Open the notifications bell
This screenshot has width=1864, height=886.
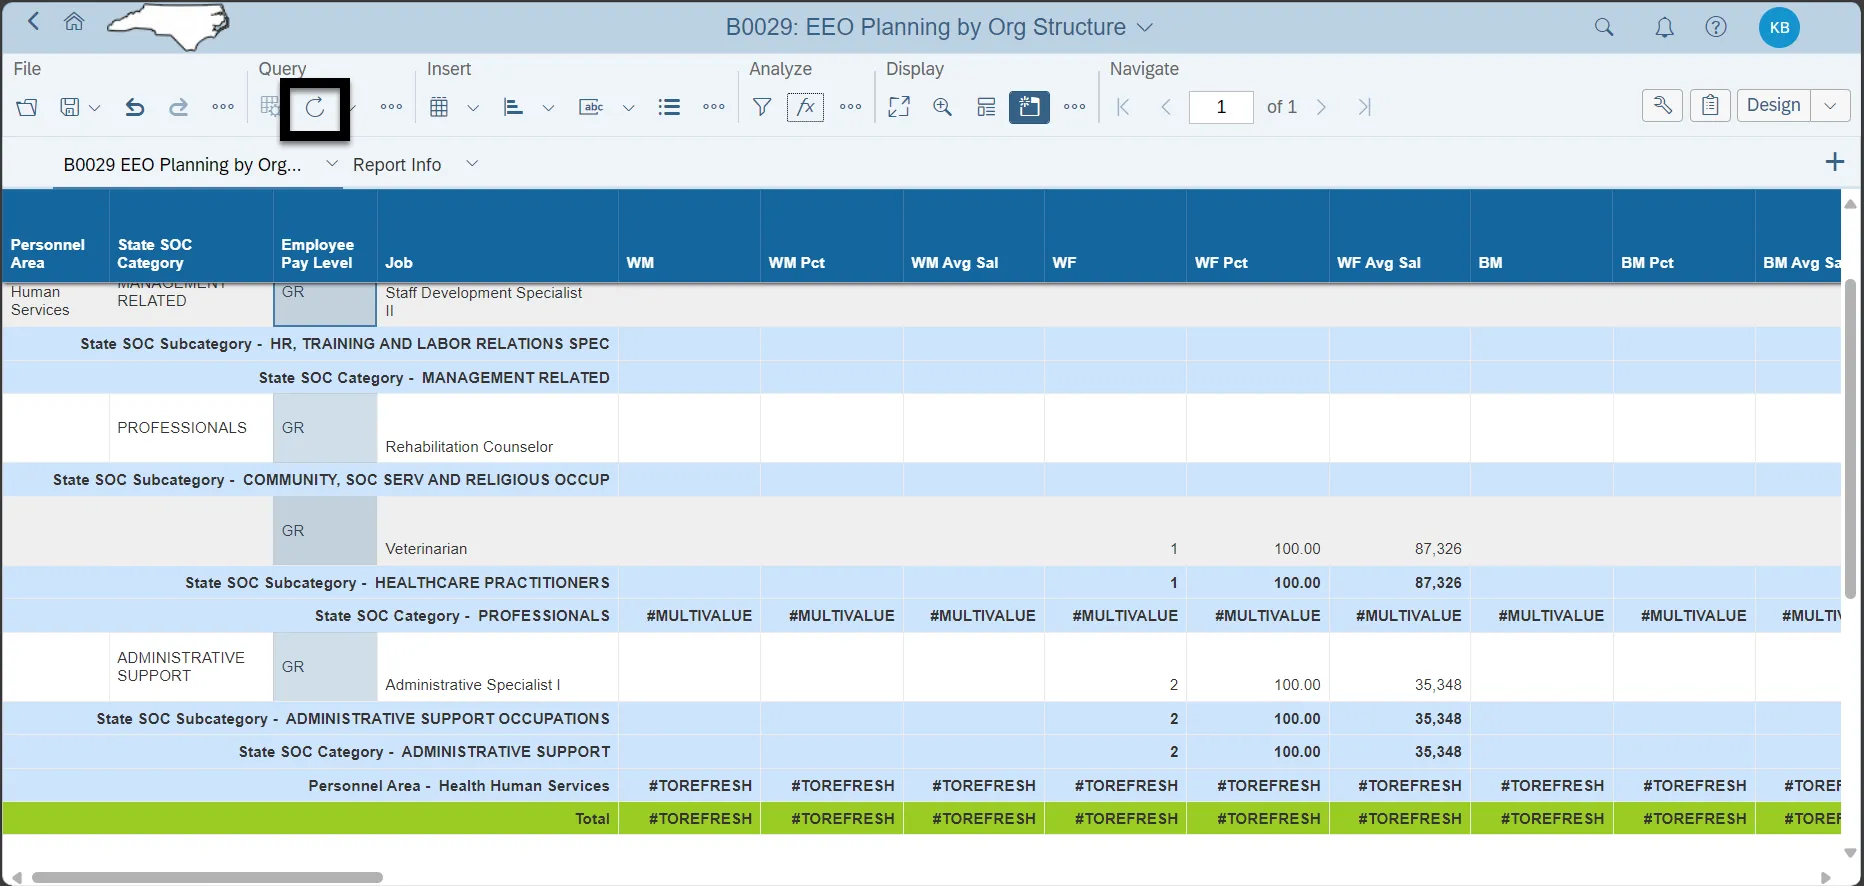coord(1664,28)
